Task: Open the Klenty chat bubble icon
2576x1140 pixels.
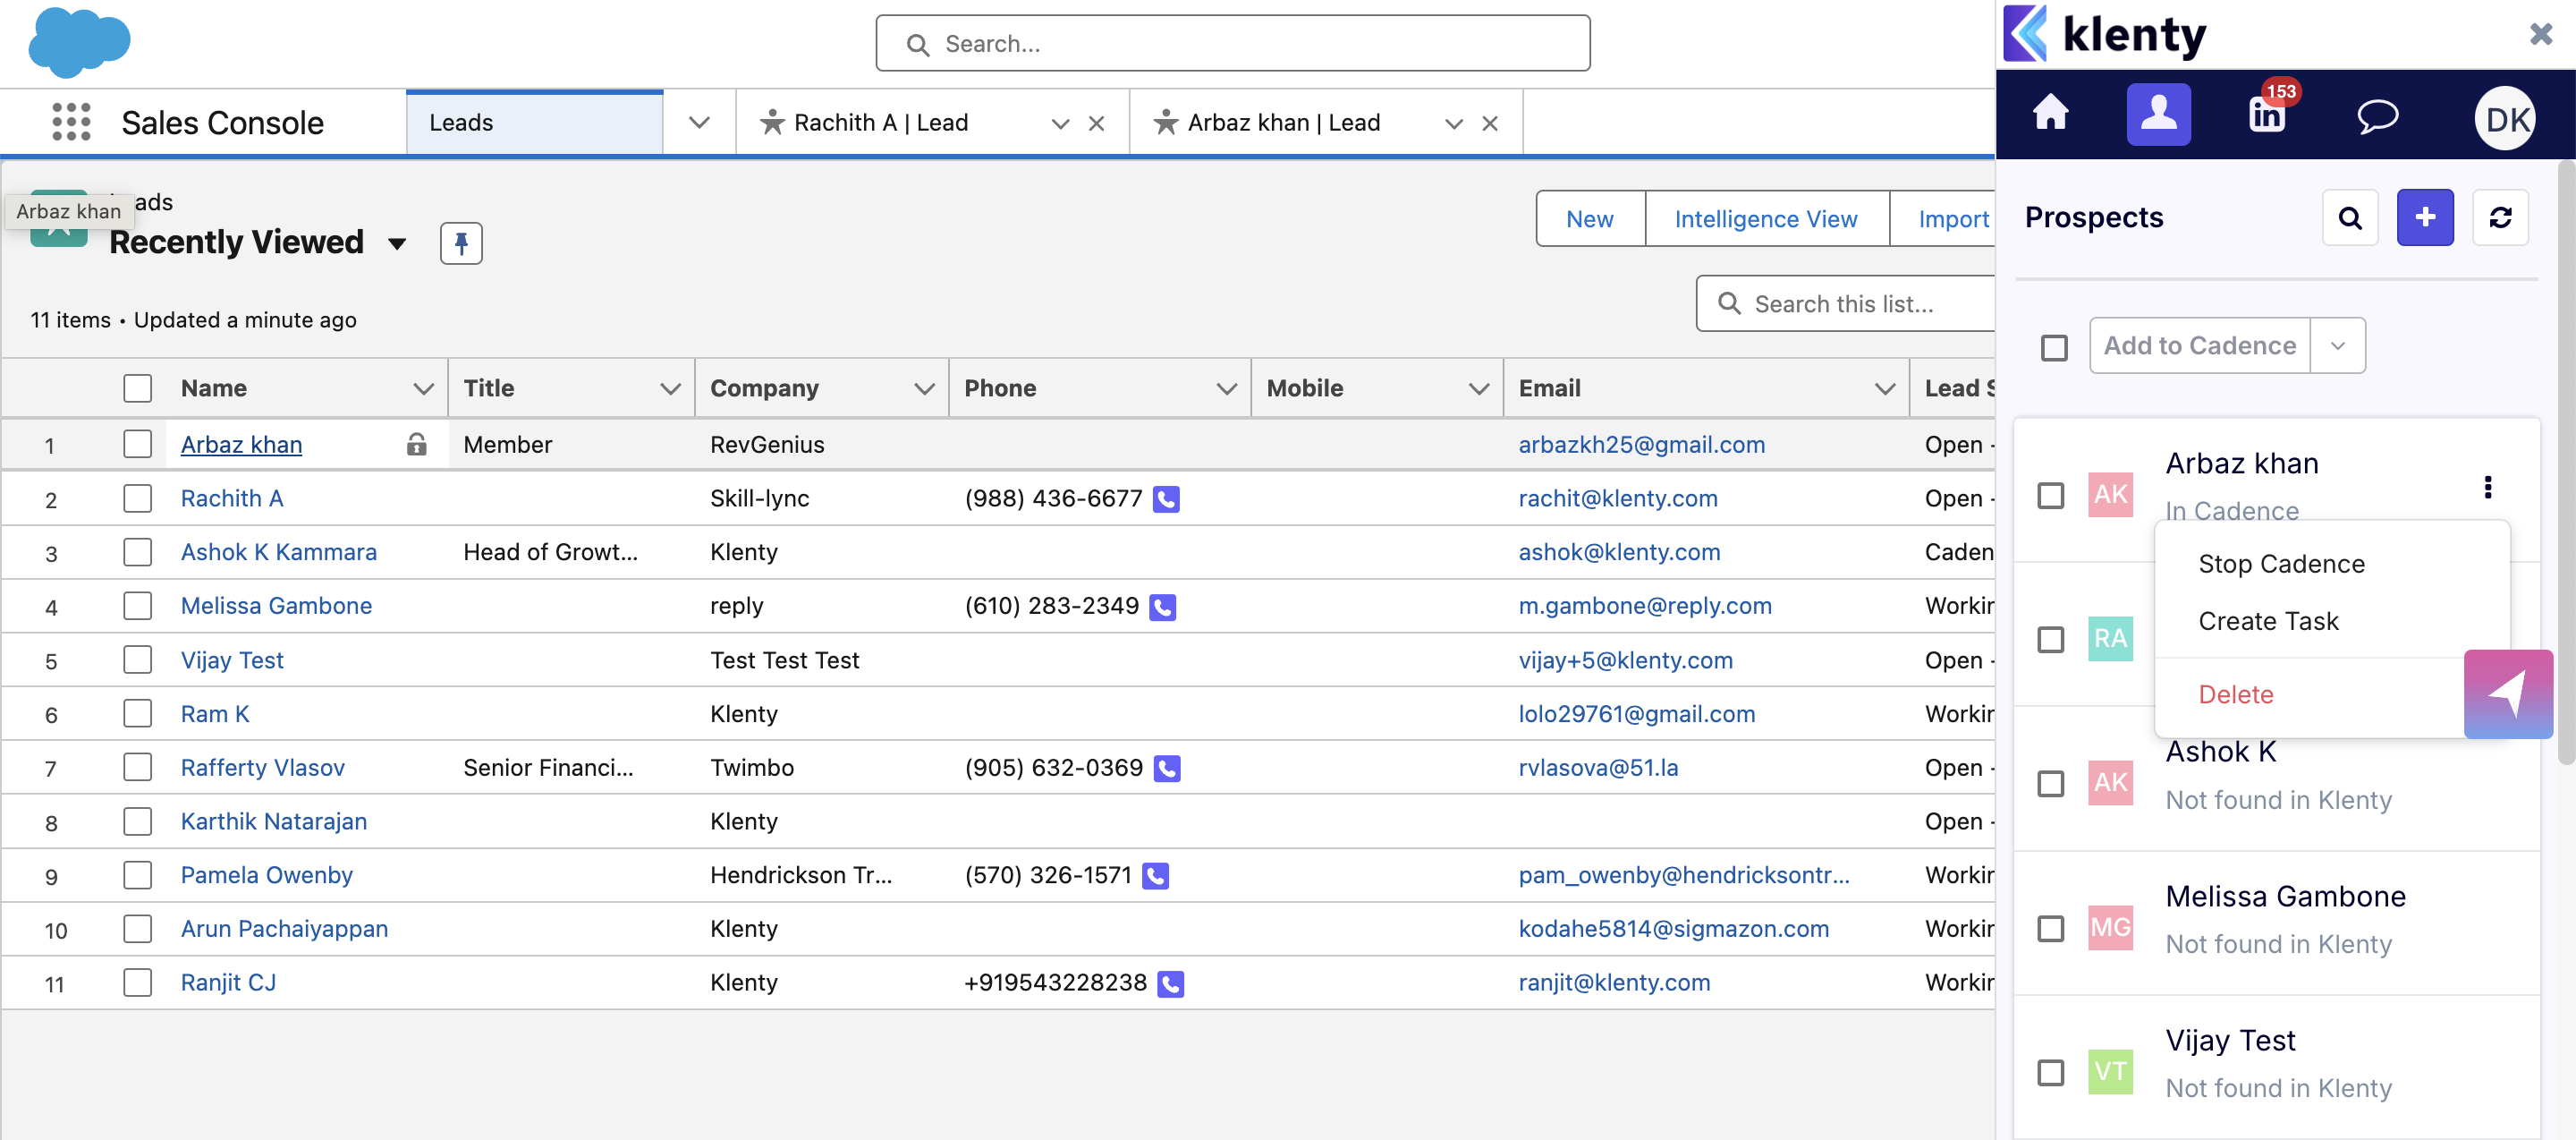Action: pyautogui.click(x=2377, y=115)
